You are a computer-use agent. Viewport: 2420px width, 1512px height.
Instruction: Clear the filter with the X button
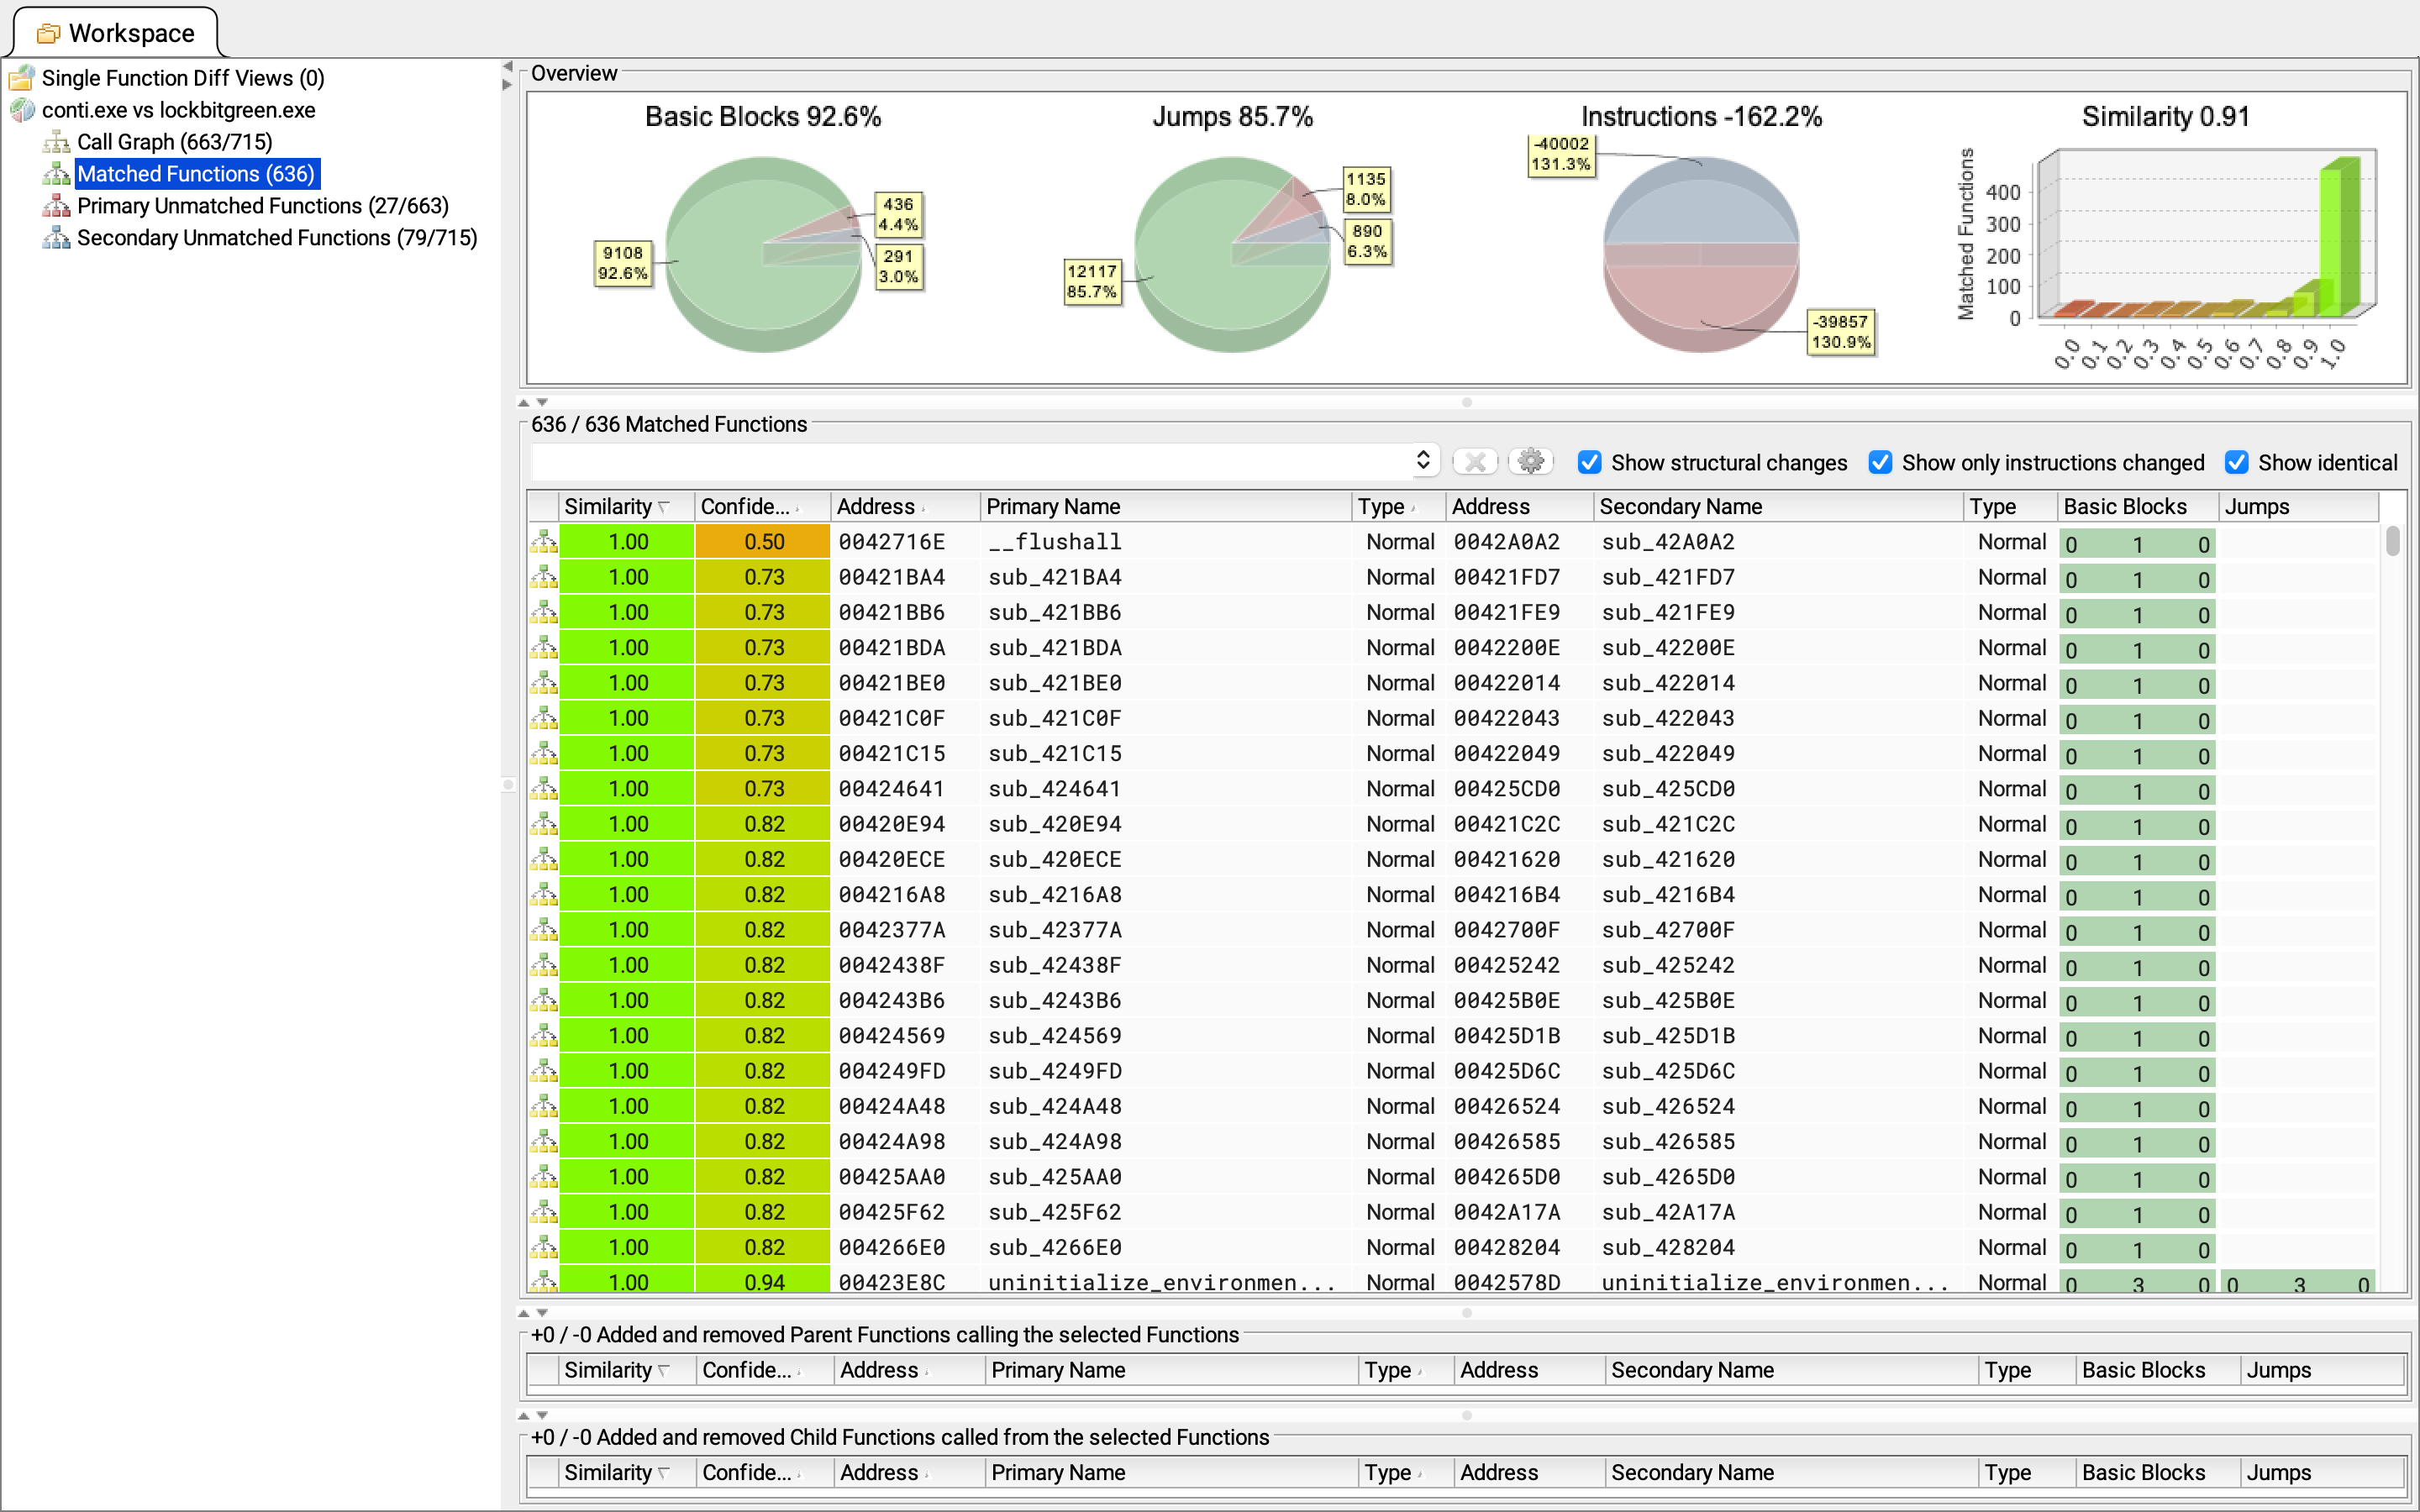(1475, 461)
